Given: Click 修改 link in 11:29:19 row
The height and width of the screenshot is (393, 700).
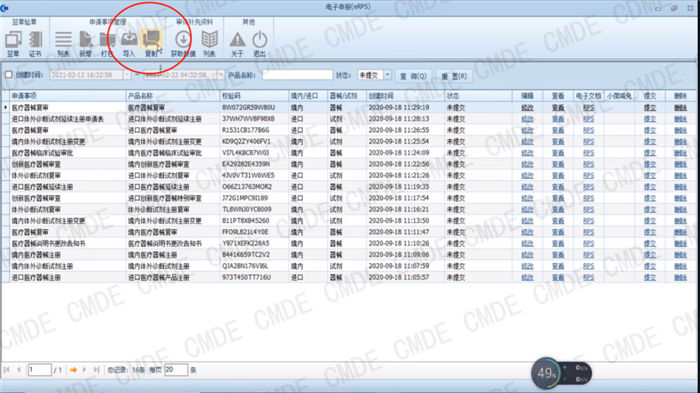Looking at the screenshot, I should tap(527, 108).
